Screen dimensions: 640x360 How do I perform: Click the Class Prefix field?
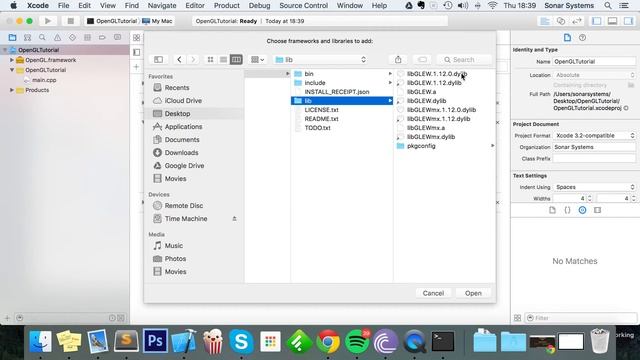(x=594, y=158)
